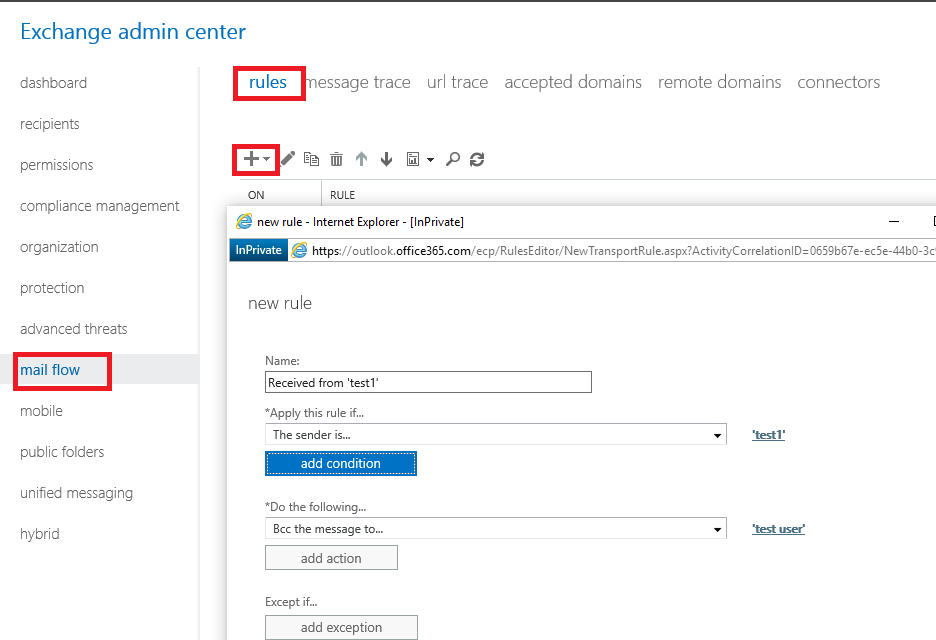Open 'Bcc the message to...' action dropdown
Screen dimensions: 936x640
tap(495, 528)
